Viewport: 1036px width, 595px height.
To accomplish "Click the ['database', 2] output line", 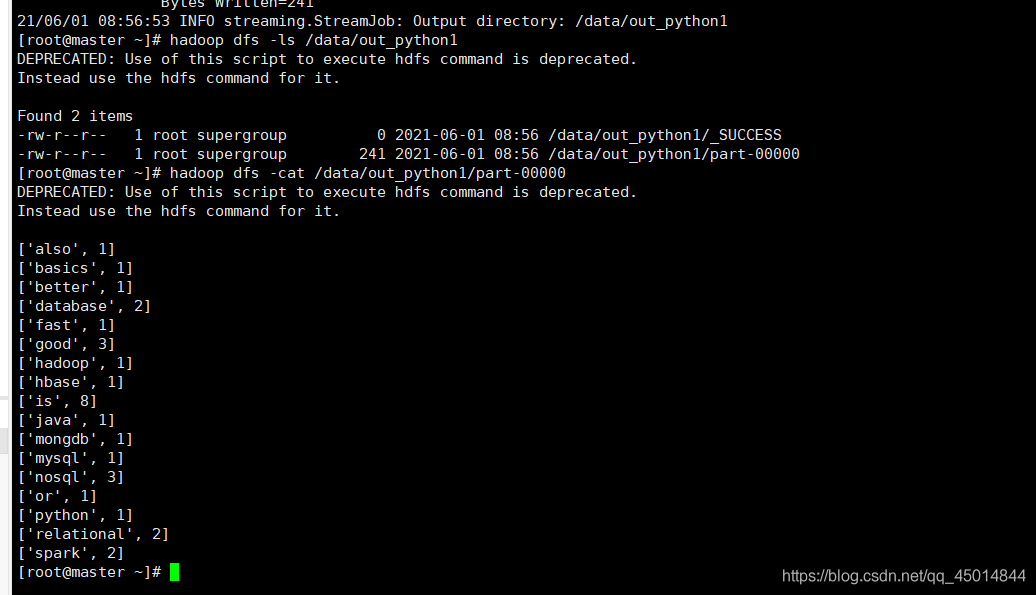I will coord(84,306).
